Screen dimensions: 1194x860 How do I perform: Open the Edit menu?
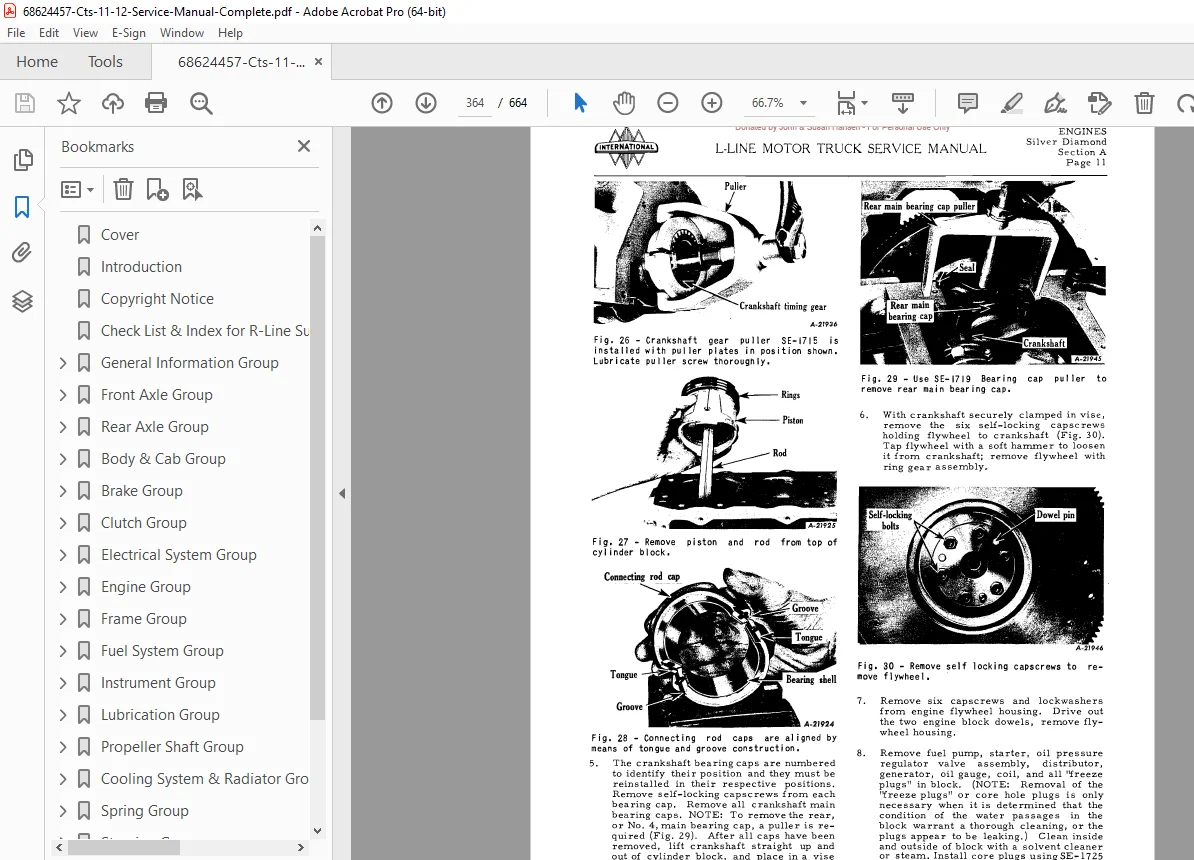pyautogui.click(x=49, y=33)
